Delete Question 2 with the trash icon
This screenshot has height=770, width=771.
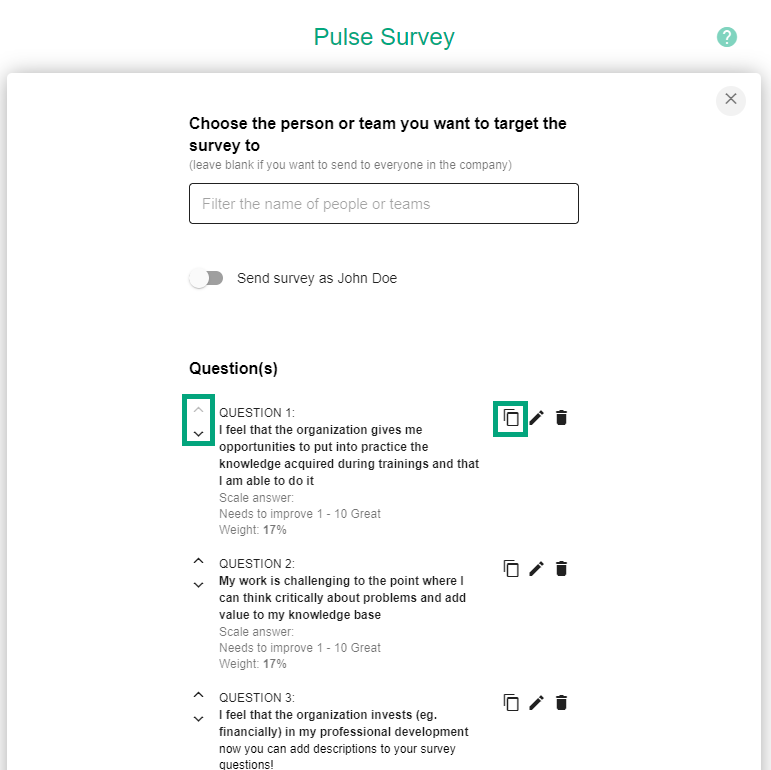[x=561, y=569]
